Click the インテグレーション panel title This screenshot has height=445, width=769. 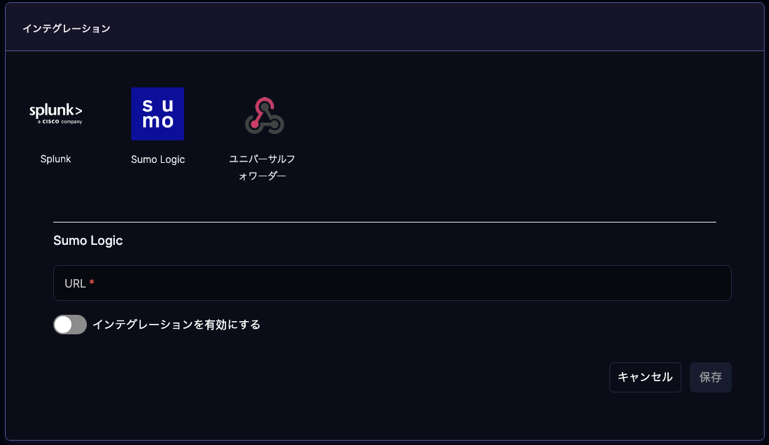(66, 28)
